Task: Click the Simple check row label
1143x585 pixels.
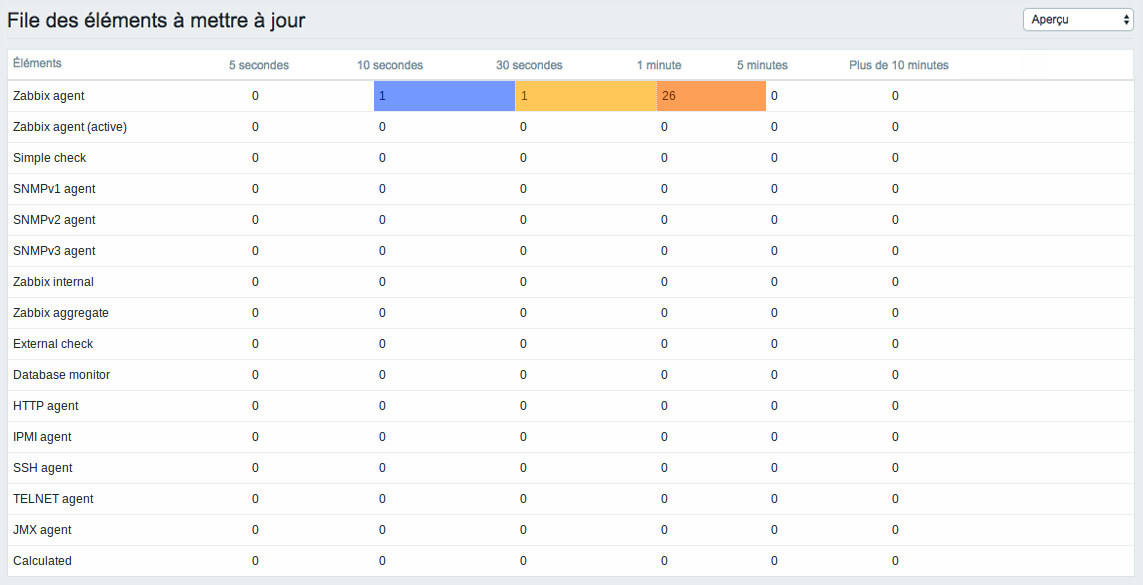Action: click(50, 157)
